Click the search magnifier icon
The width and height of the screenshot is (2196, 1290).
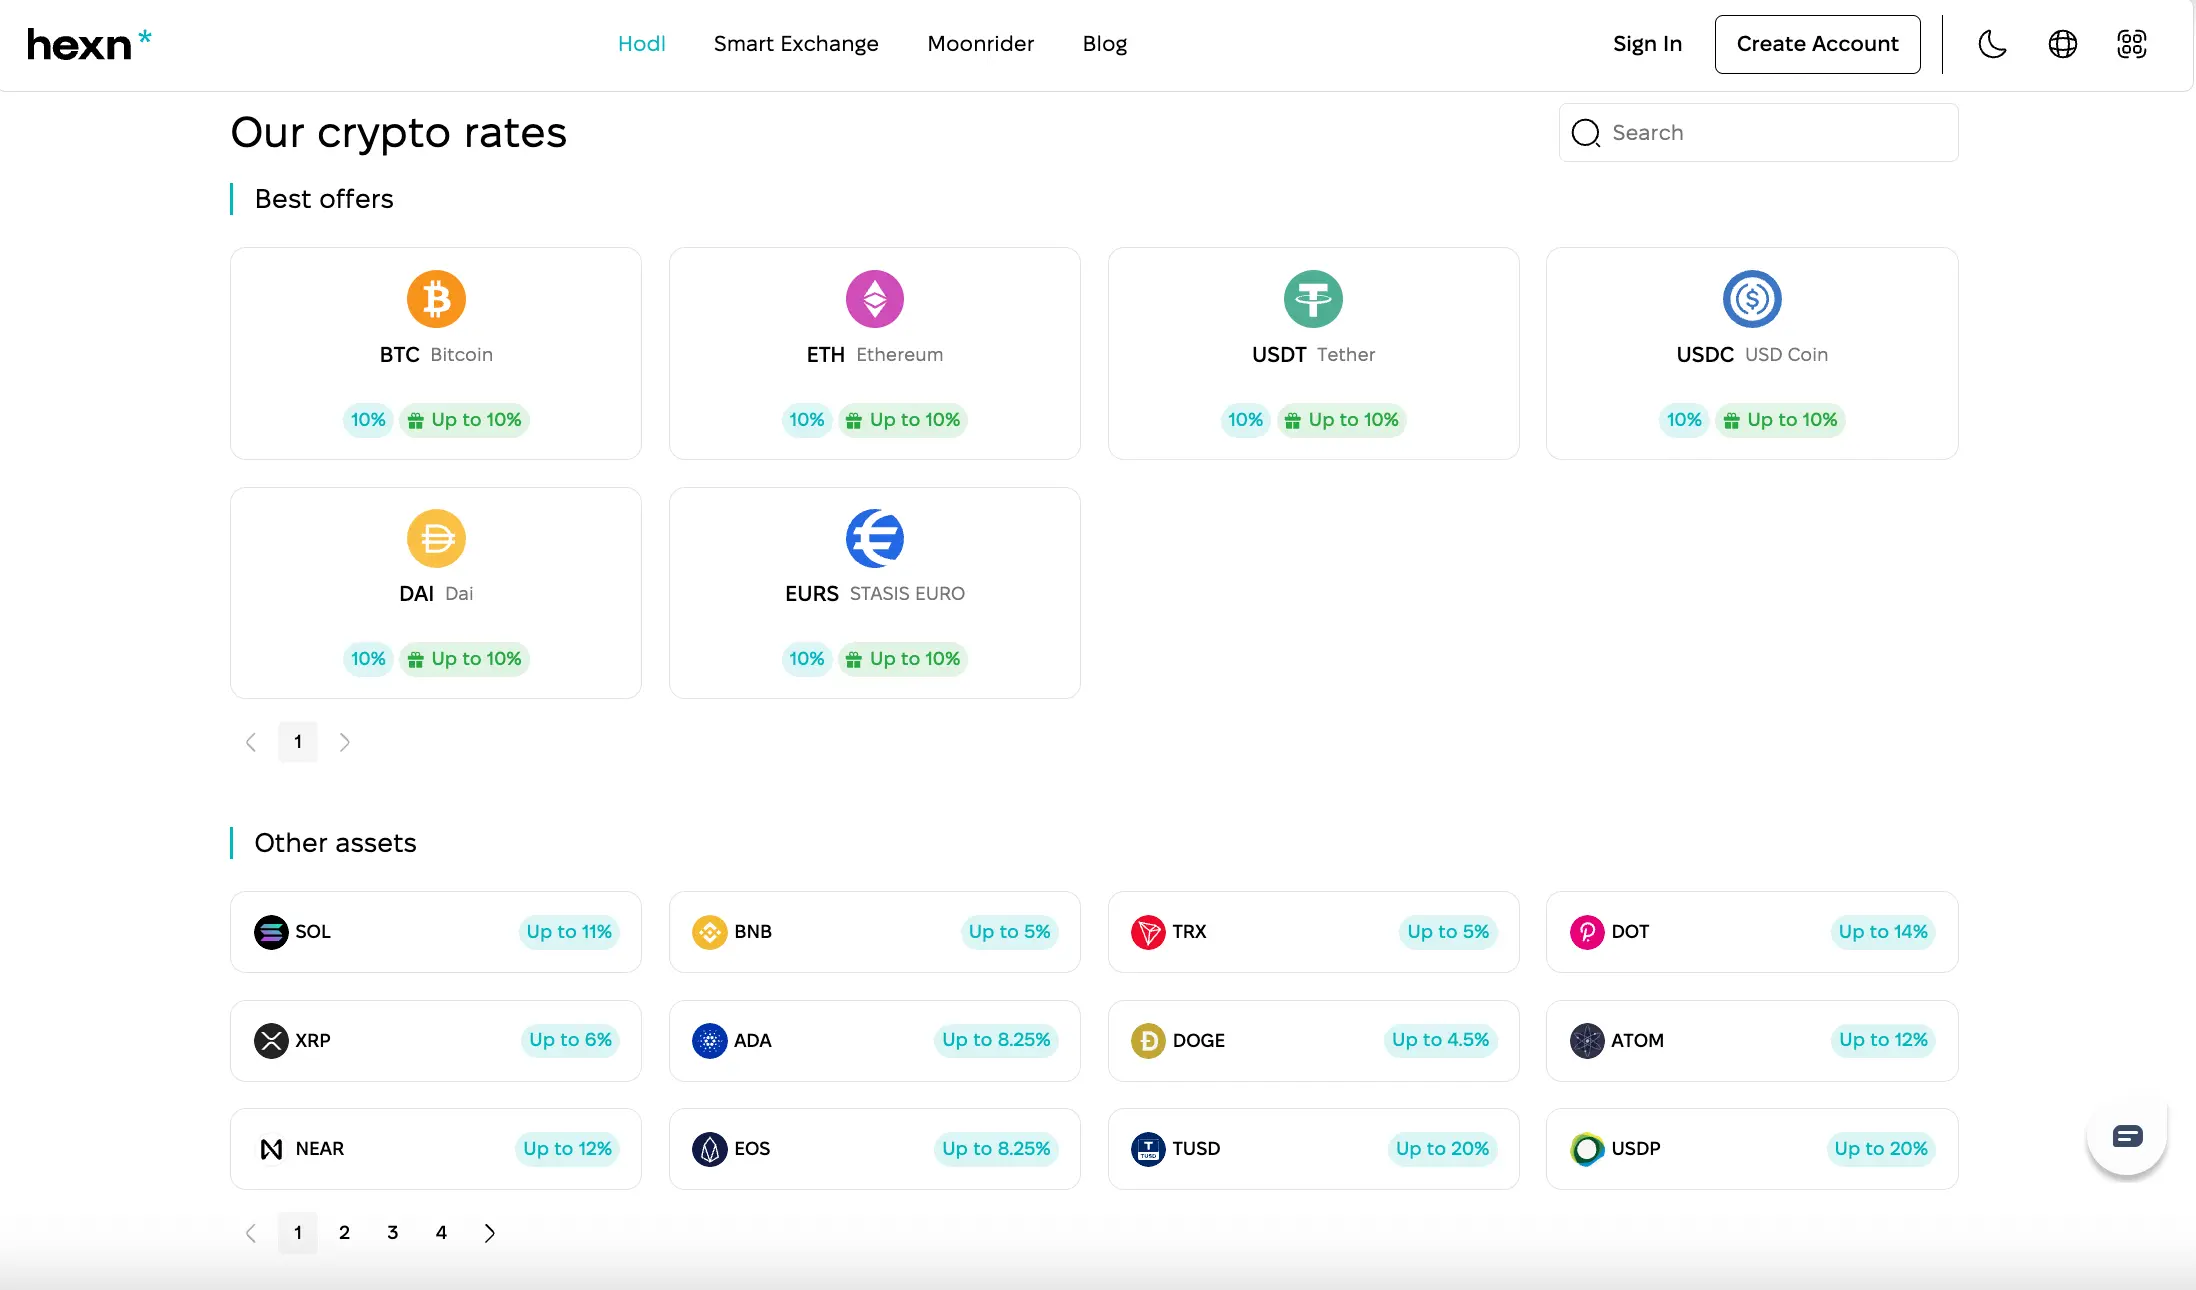coord(1586,133)
